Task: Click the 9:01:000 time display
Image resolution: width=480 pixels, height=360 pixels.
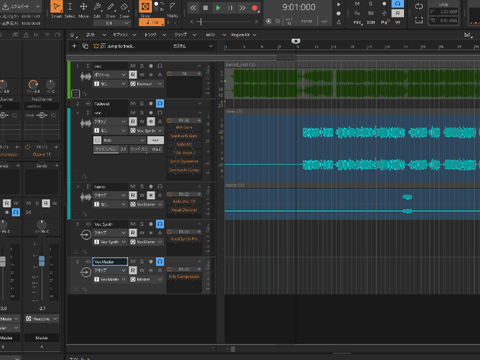Action: [x=299, y=7]
